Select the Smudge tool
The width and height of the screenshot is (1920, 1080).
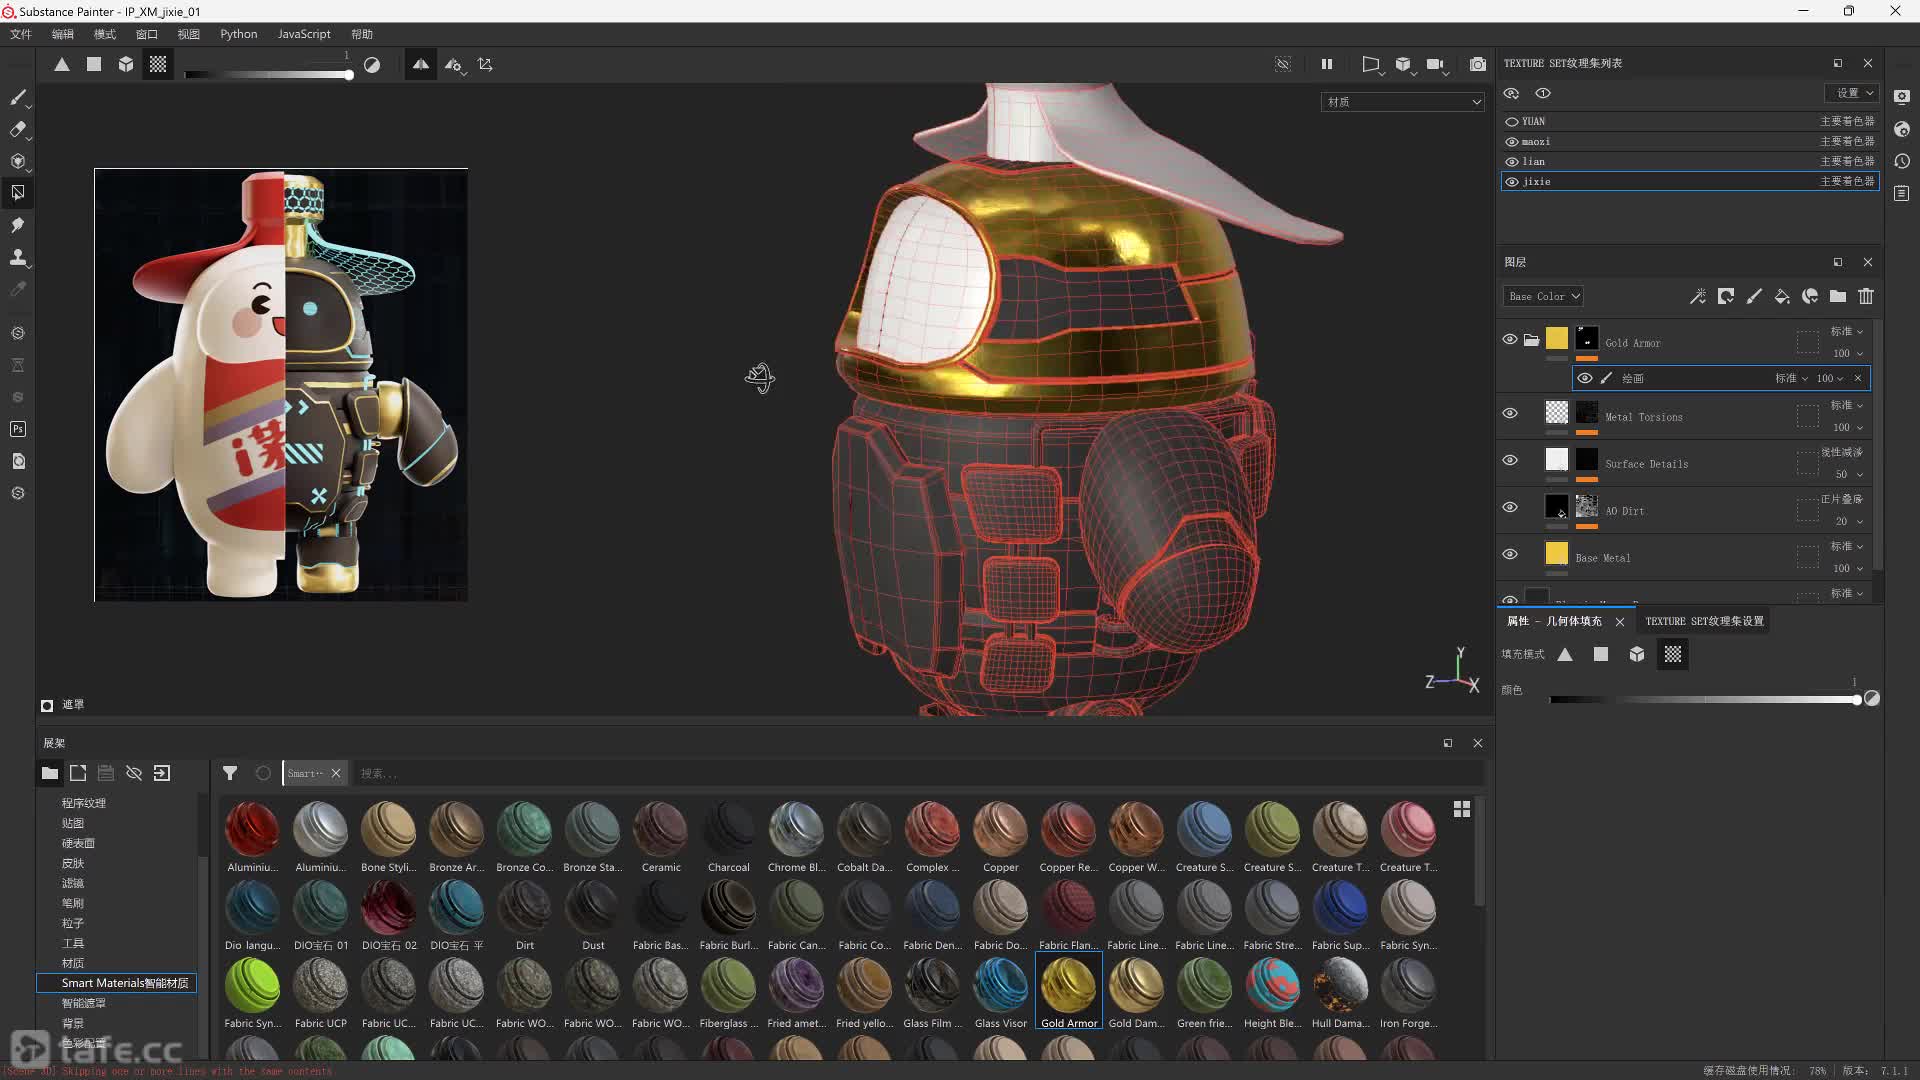18,225
